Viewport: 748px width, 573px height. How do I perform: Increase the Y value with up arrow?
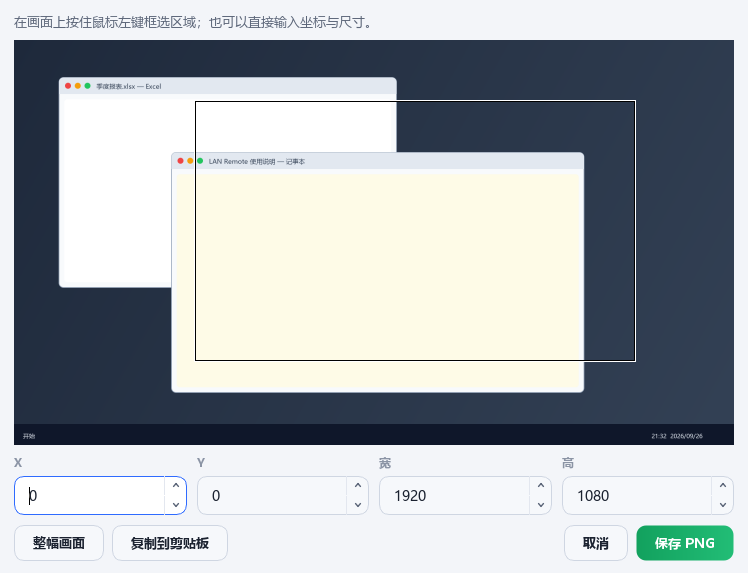click(358, 486)
